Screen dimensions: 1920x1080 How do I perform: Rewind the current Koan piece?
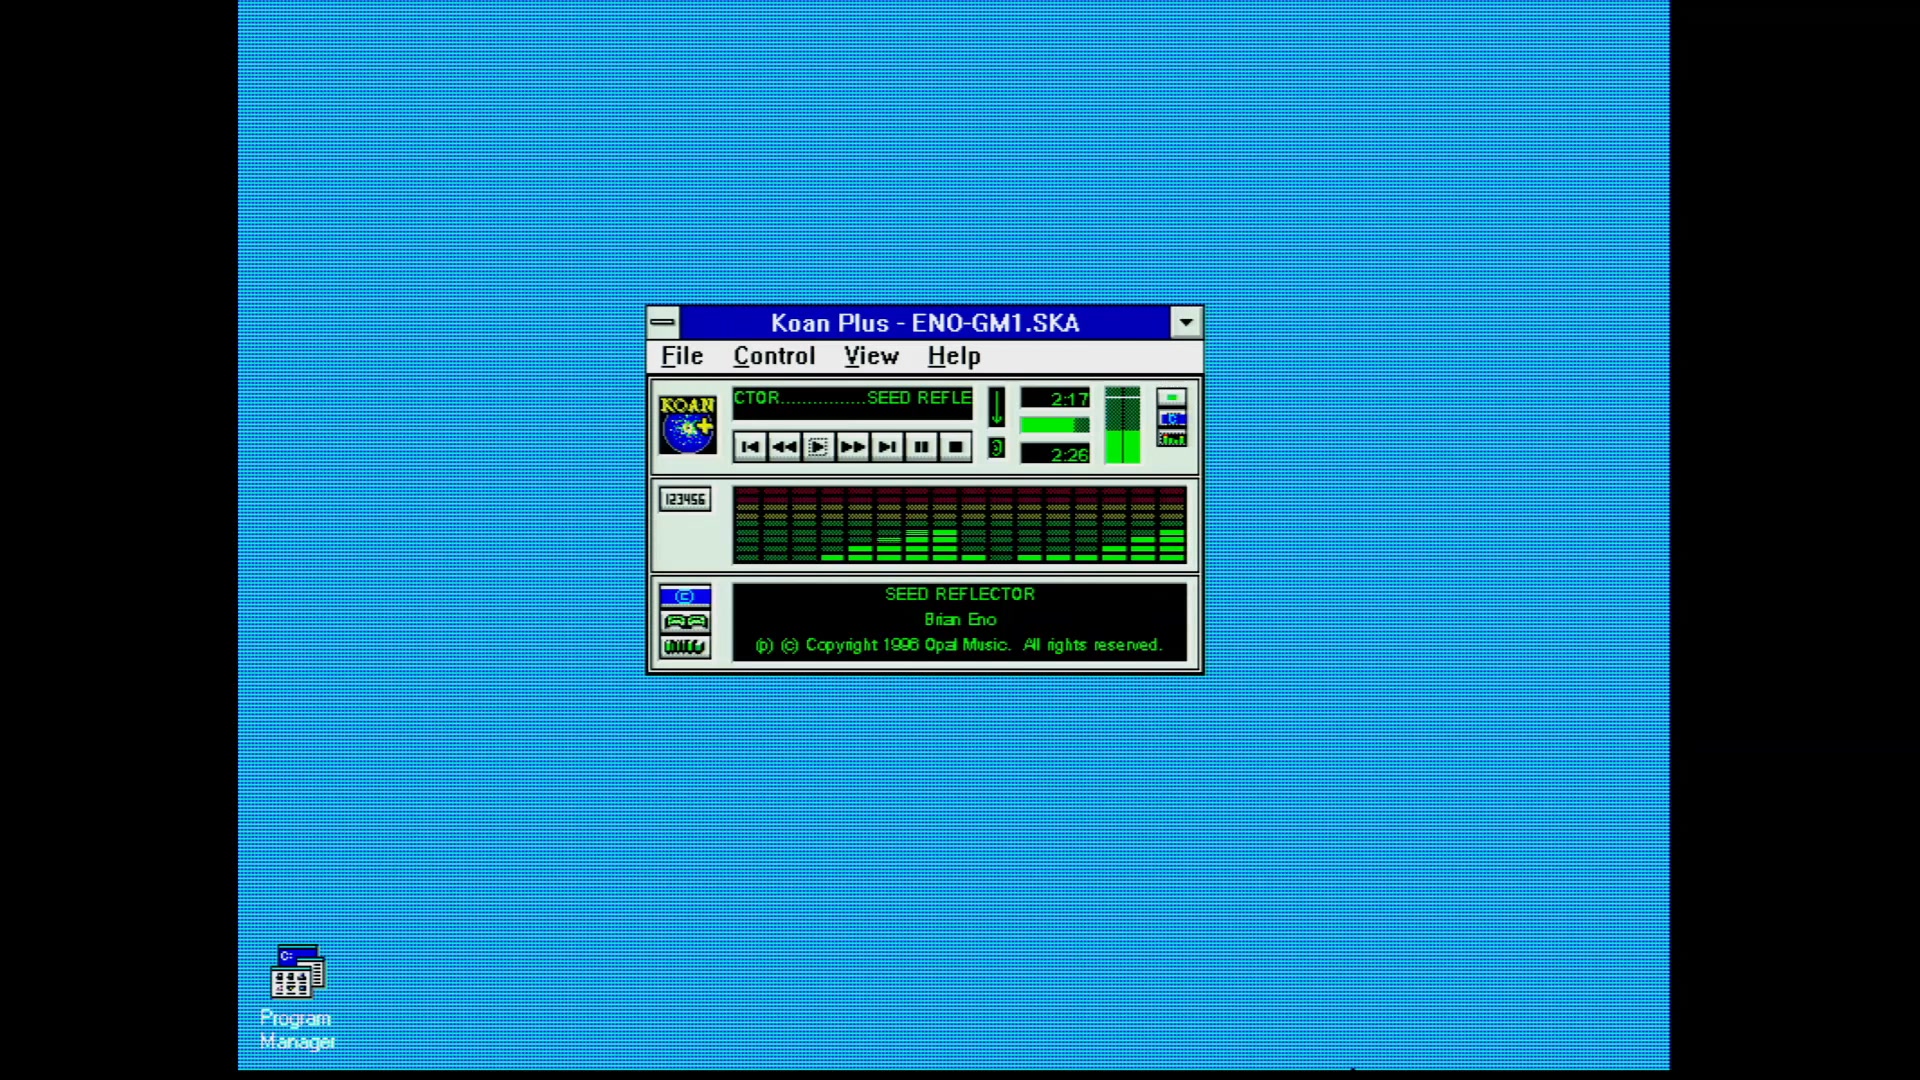pos(785,447)
